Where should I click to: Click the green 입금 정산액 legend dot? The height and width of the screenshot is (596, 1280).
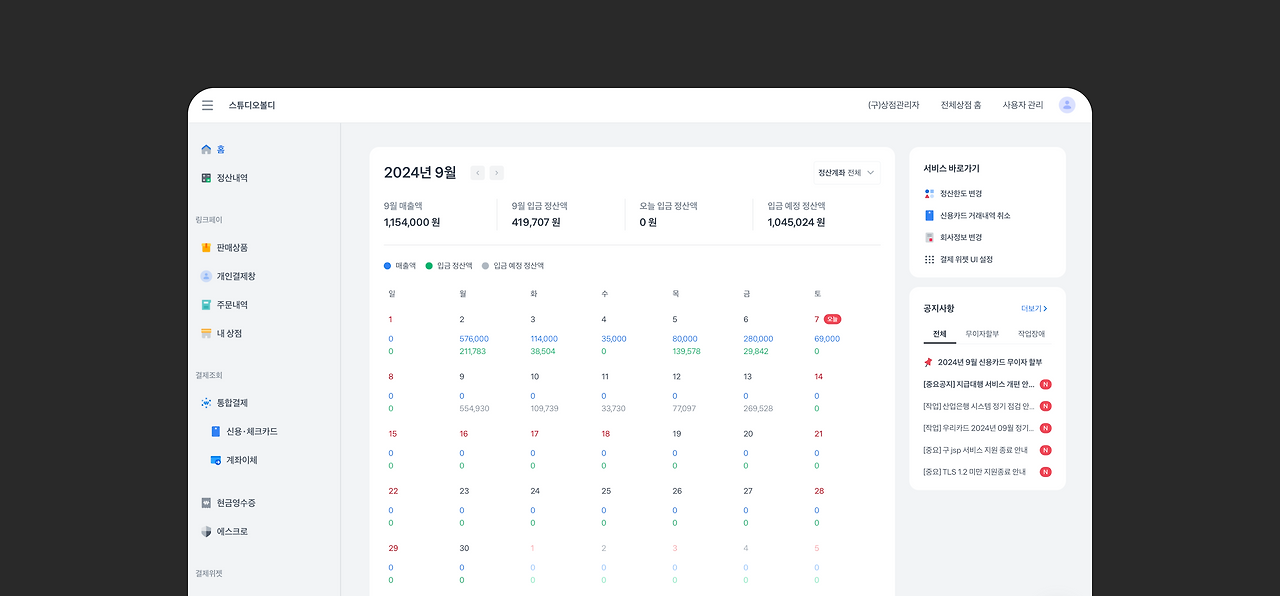(429, 266)
